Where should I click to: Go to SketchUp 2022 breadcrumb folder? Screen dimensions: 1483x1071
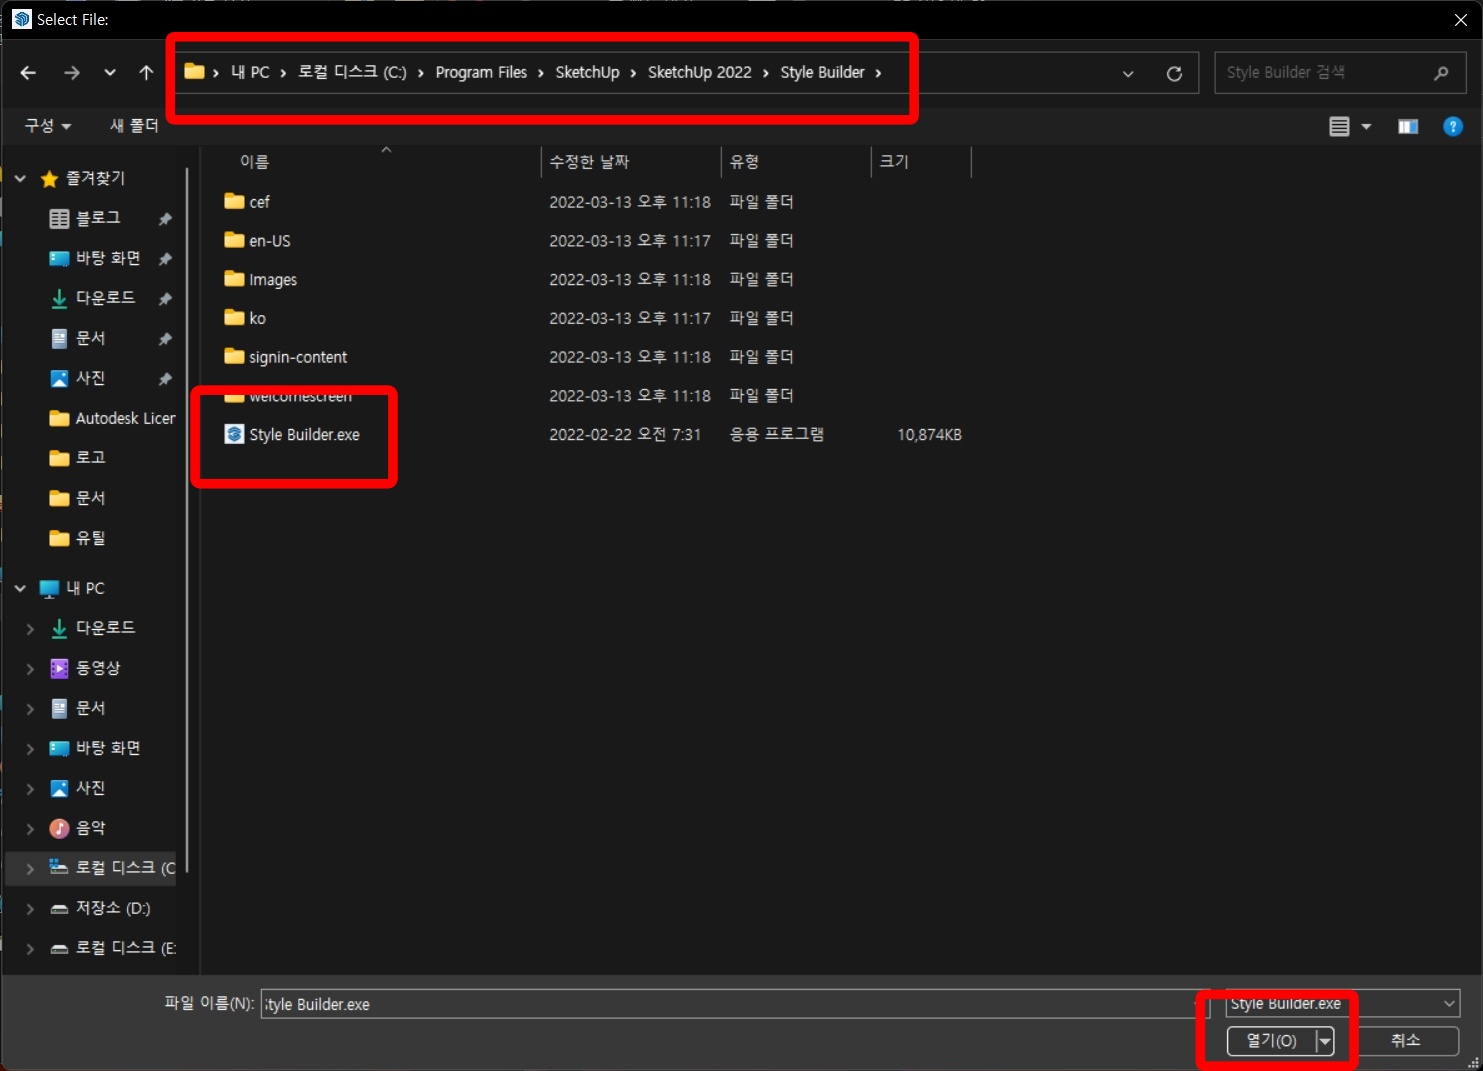(699, 72)
